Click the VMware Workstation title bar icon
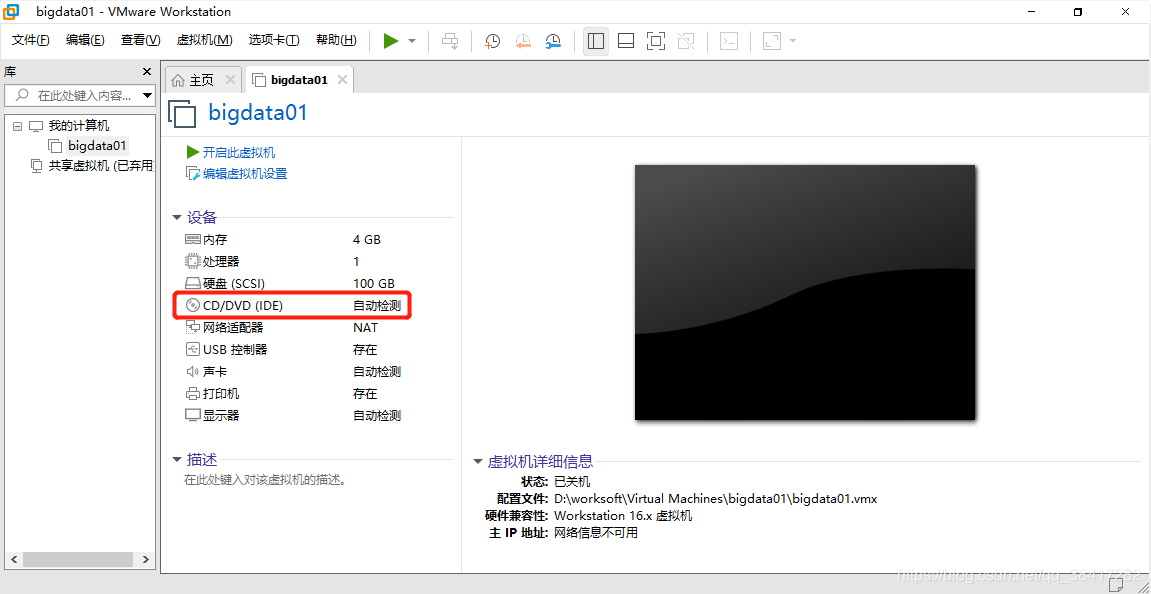1151x594 pixels. 11,12
